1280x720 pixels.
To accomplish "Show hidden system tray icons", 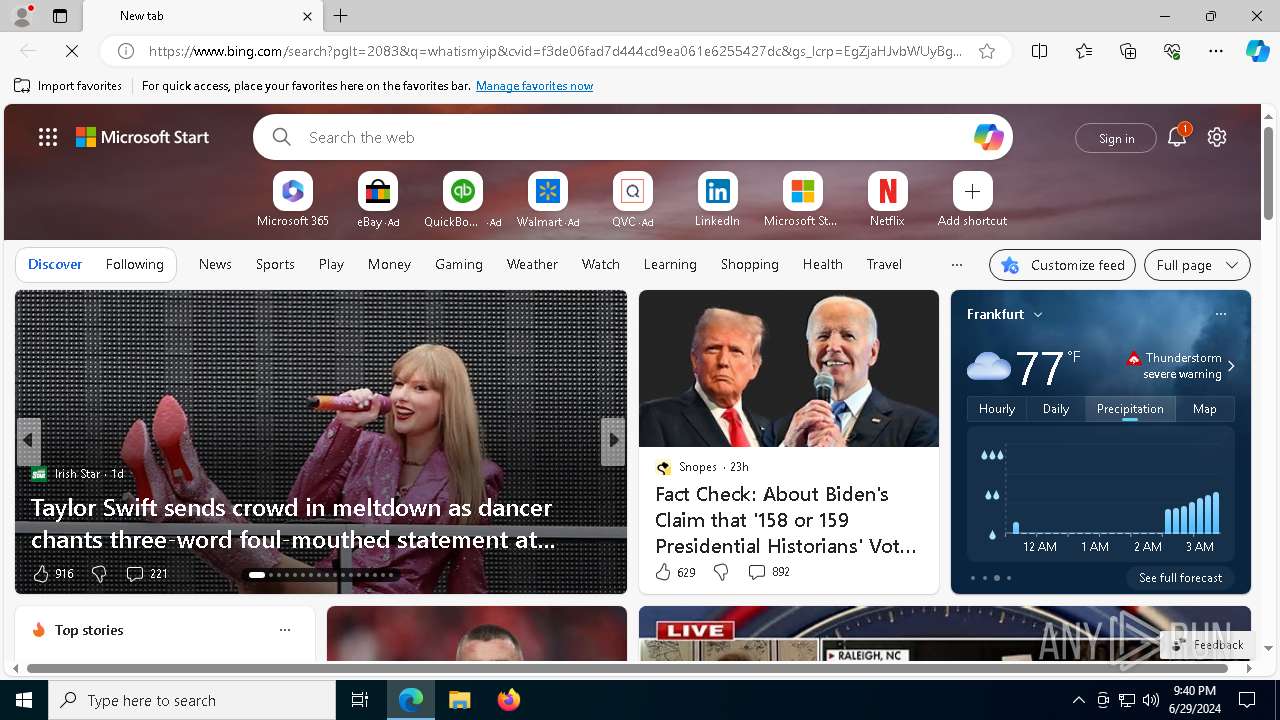I will coord(1078,700).
